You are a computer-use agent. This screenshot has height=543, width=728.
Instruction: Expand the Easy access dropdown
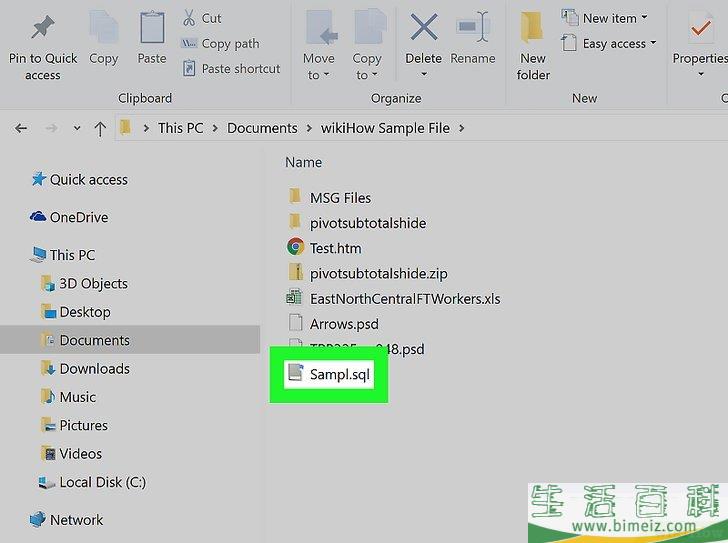(609, 43)
